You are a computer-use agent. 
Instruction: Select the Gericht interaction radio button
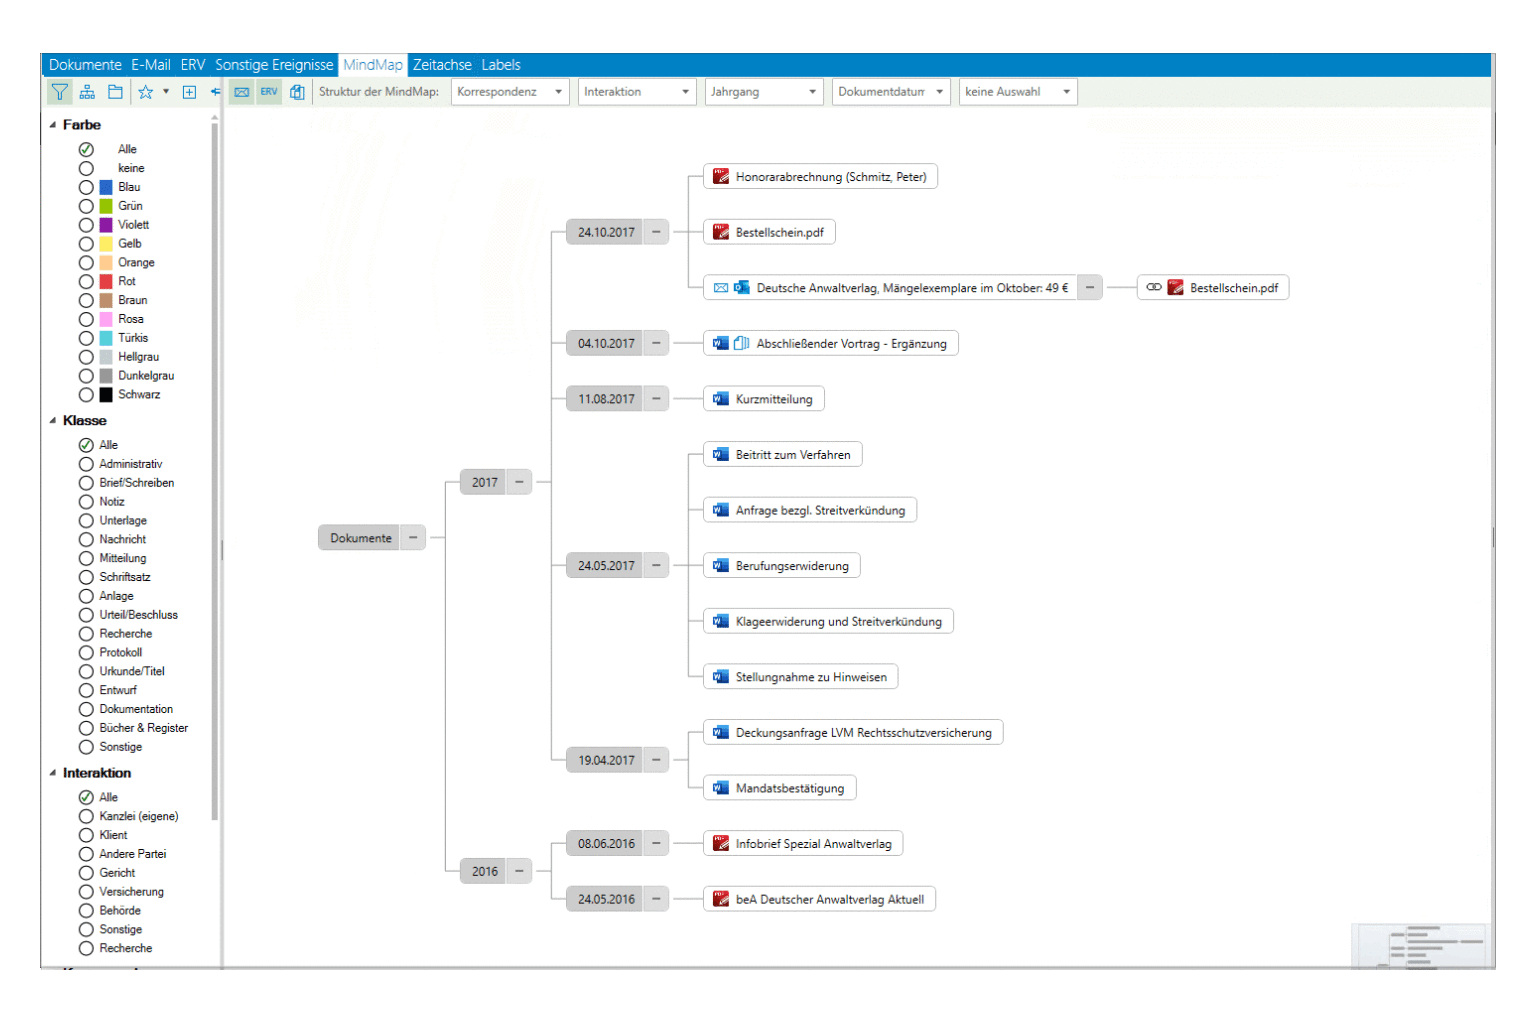click(86, 873)
